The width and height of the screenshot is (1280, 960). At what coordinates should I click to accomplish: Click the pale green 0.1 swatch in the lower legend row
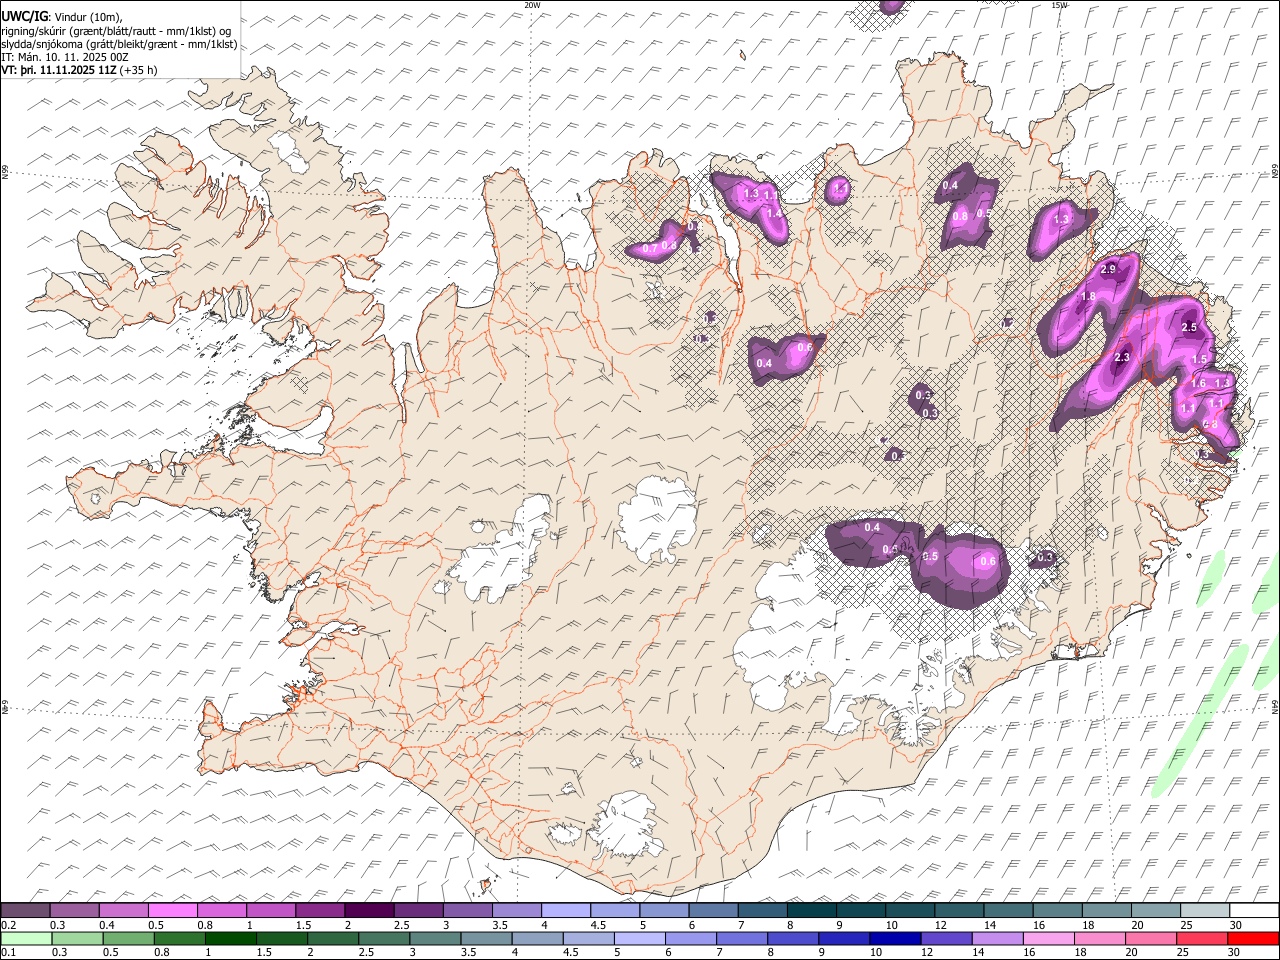[26, 938]
